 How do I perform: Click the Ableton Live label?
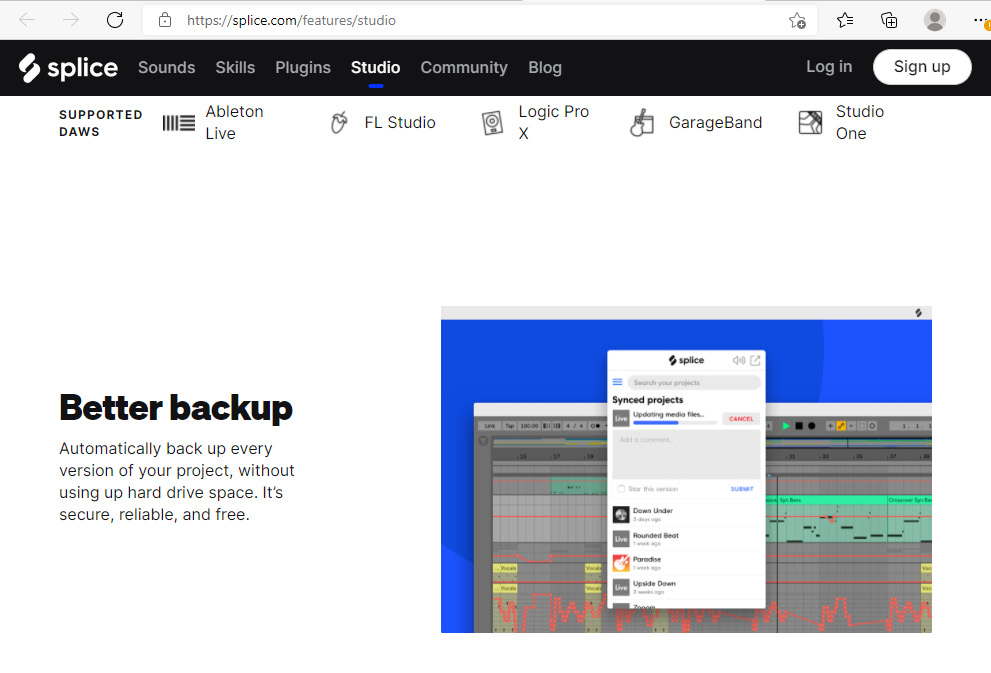pyautogui.click(x=234, y=123)
